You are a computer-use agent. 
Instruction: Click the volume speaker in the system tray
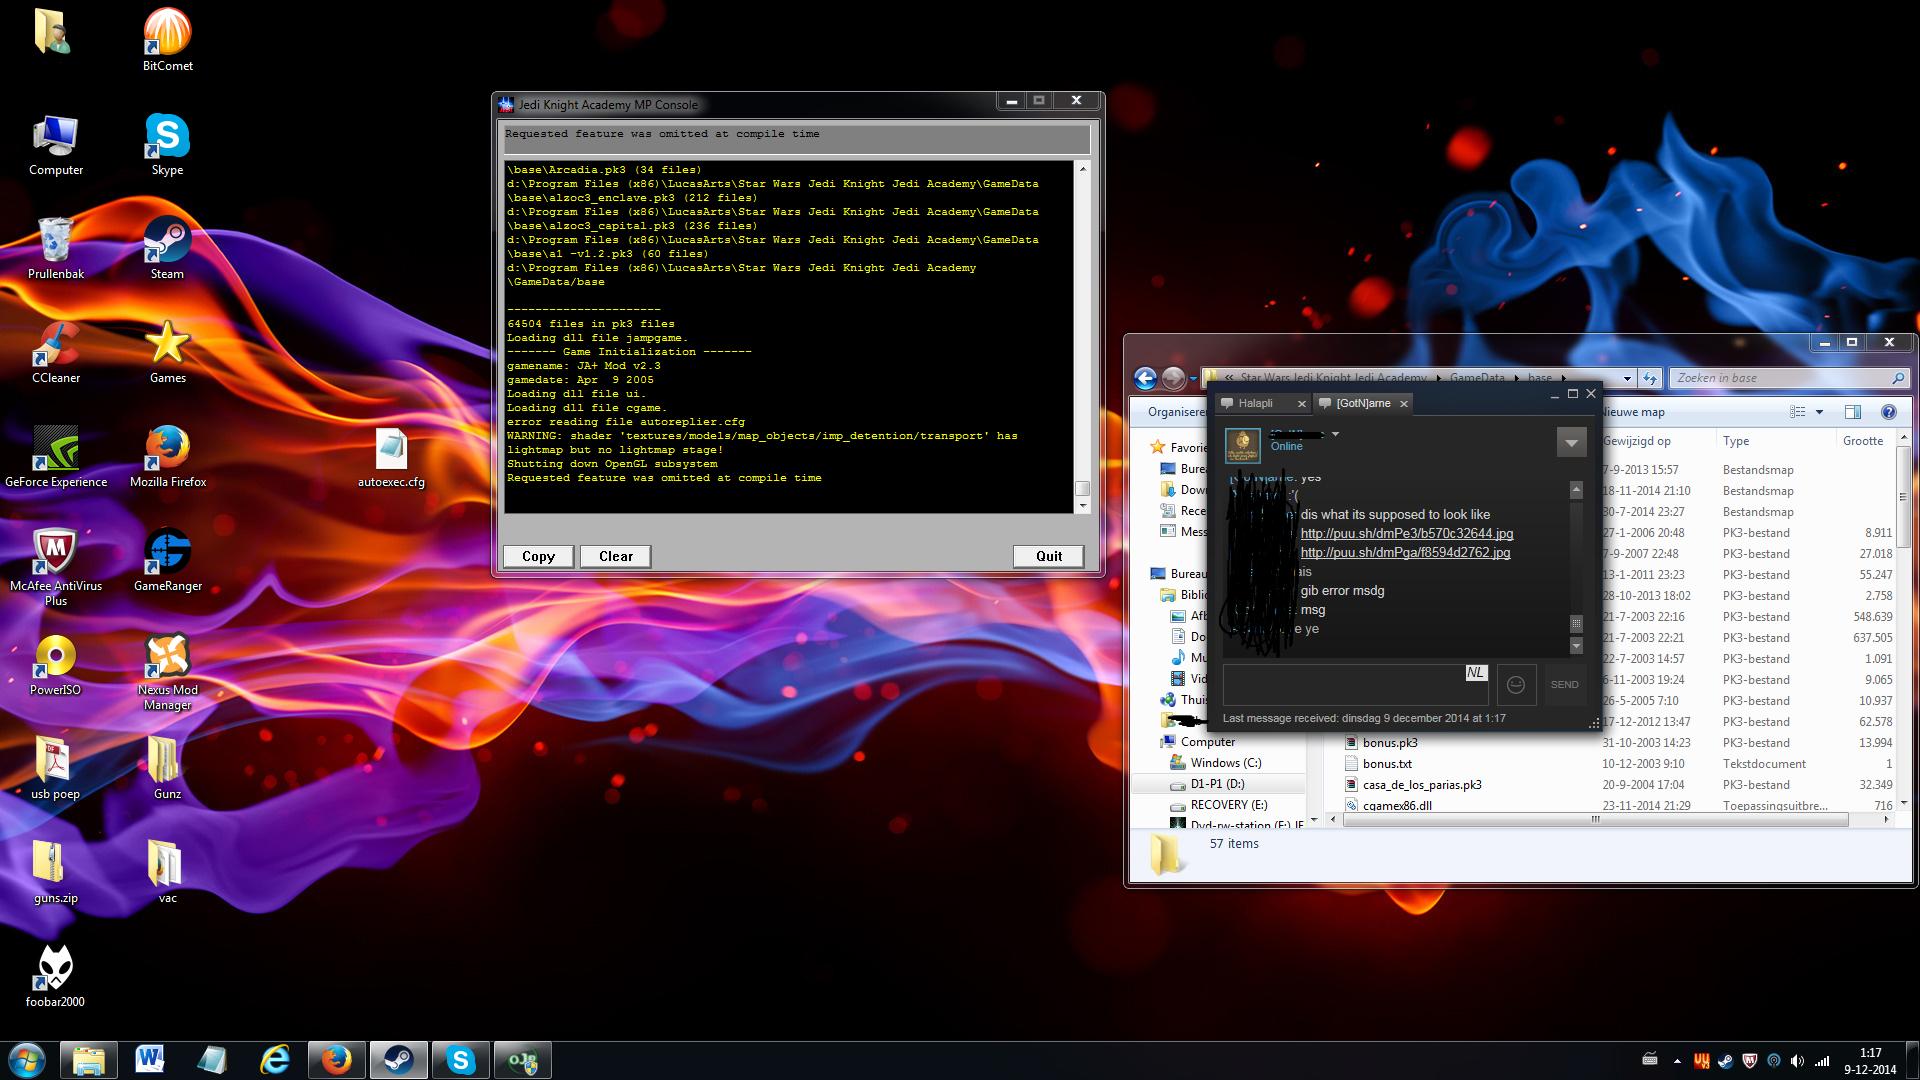coord(1797,1061)
